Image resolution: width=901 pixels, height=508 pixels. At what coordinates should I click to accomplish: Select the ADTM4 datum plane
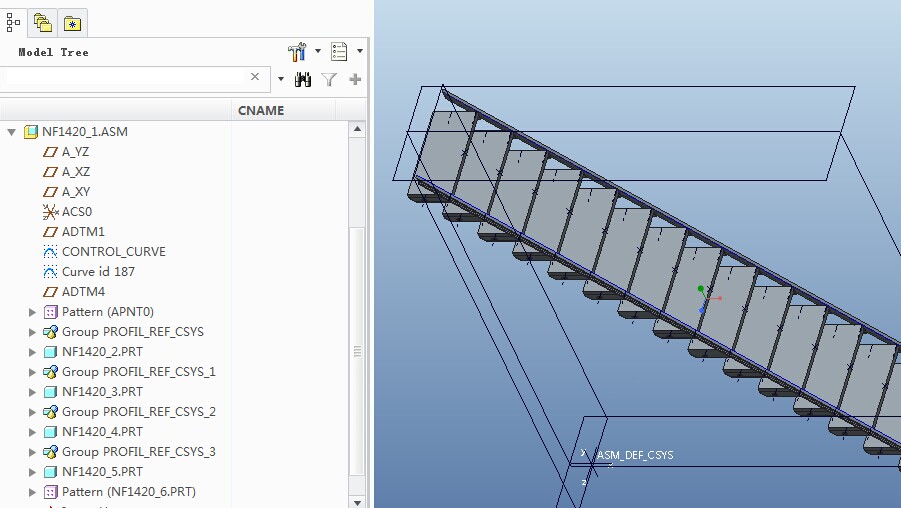[x=83, y=292]
